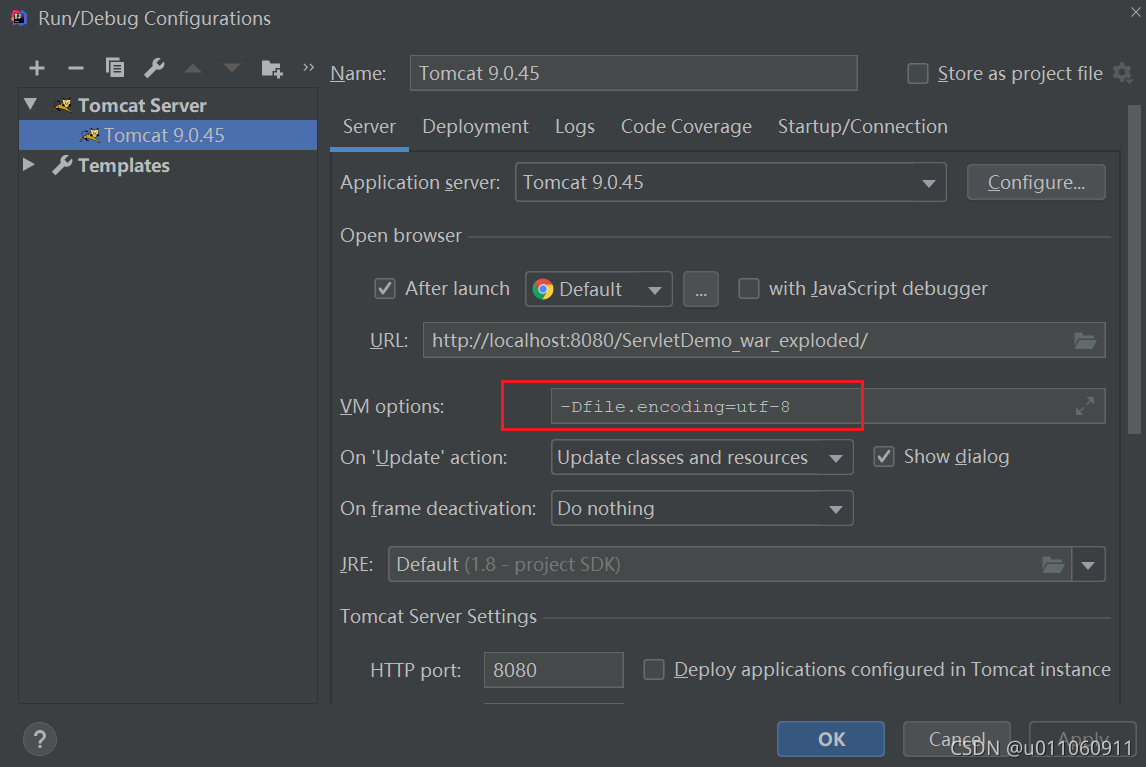
Task: Open On frame deactivation dropdown
Action: coord(702,509)
